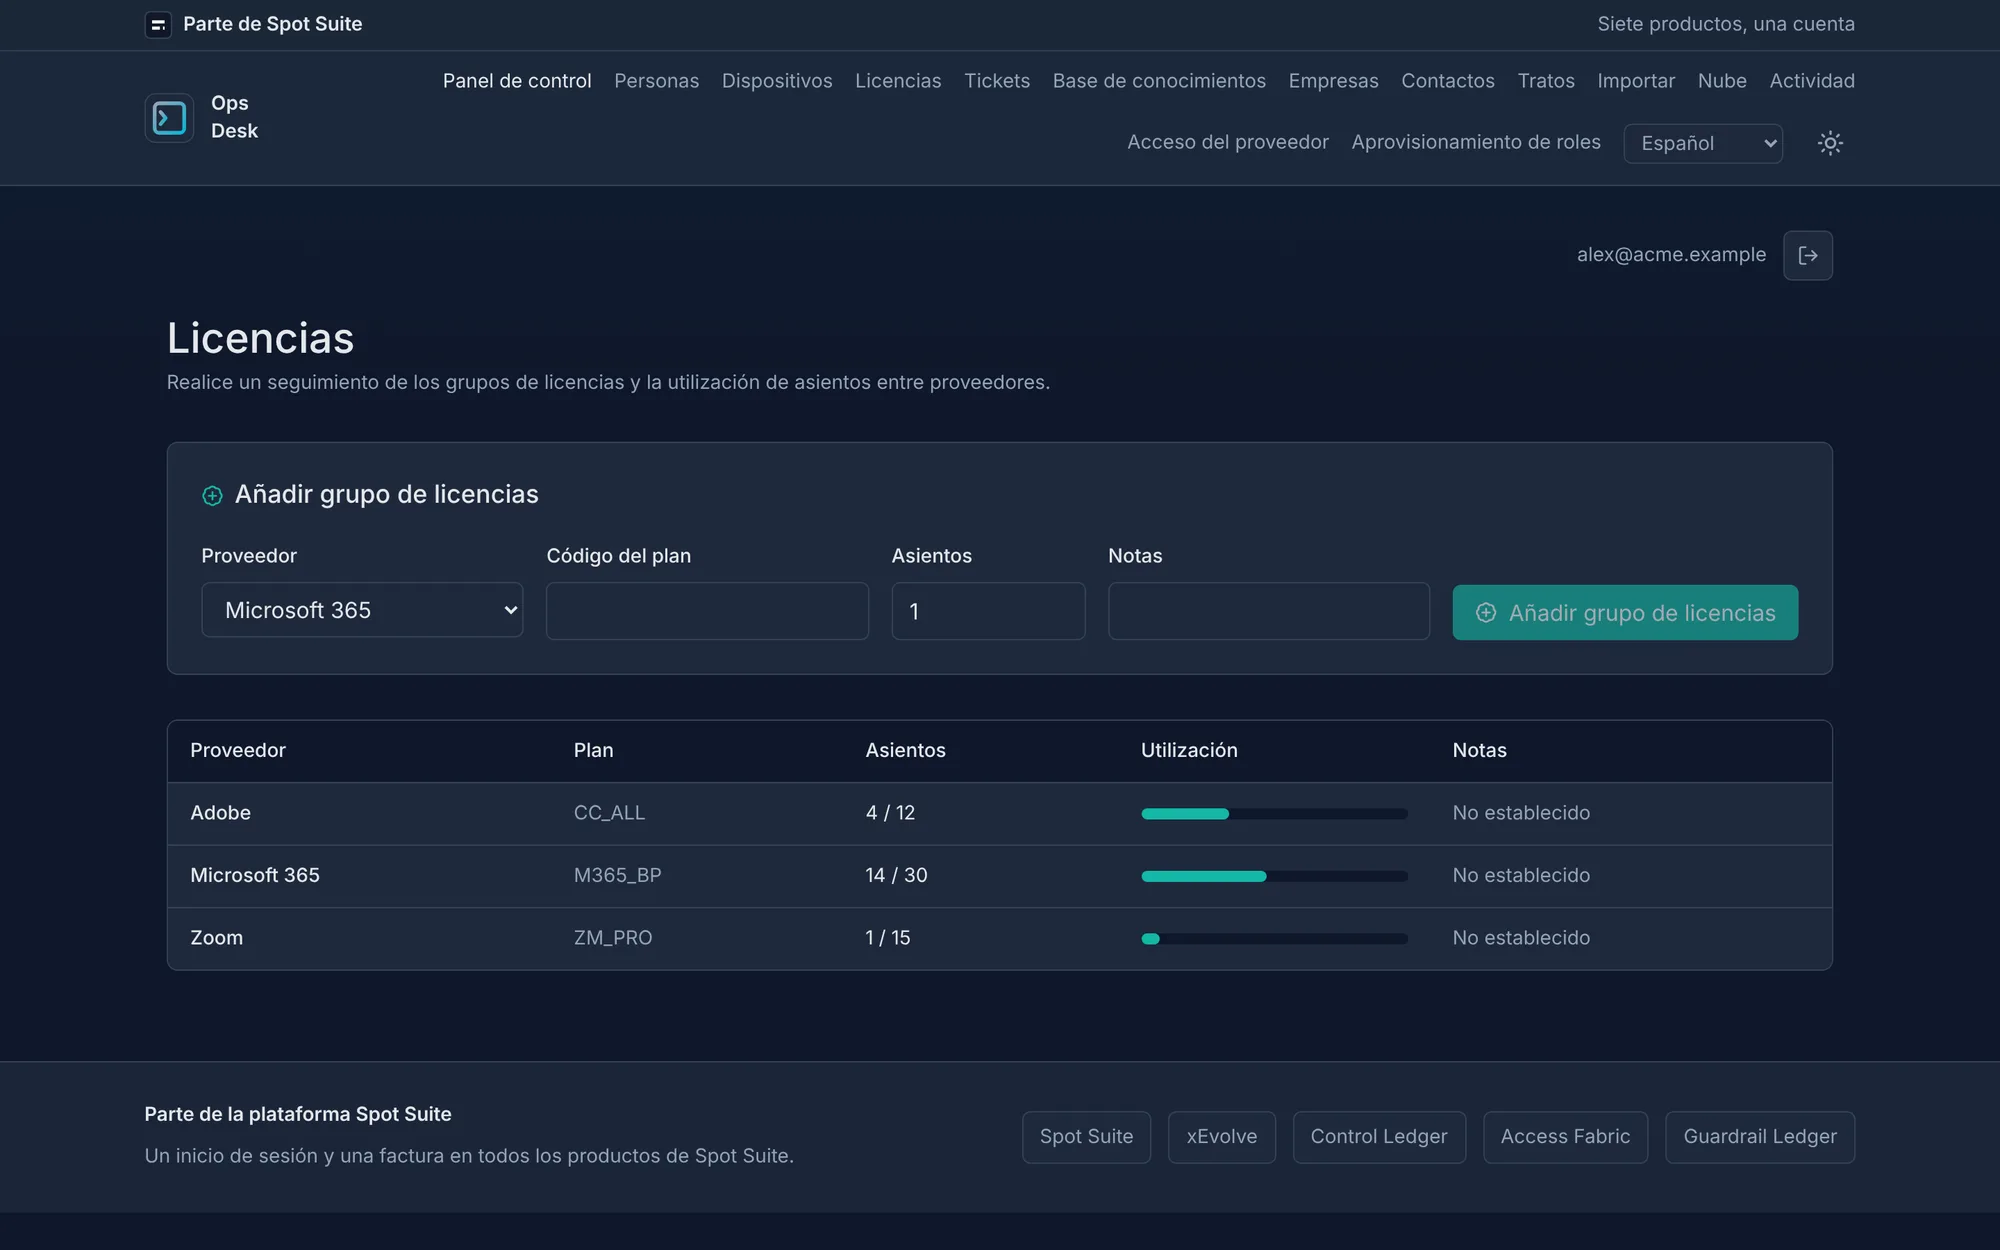The image size is (2000, 1250).
Task: Click the Zoom provider cell
Action: click(217, 938)
